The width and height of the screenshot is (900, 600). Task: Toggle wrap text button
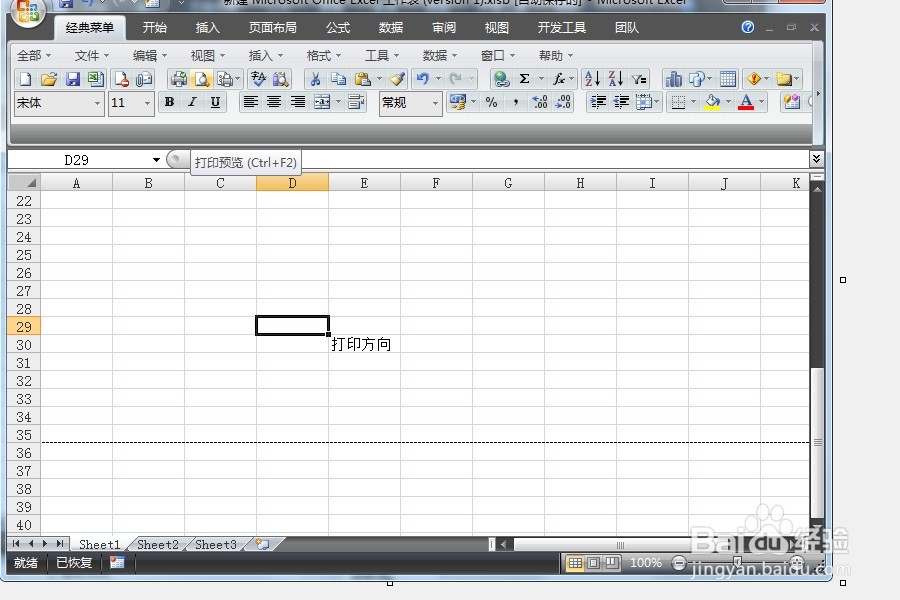[356, 102]
